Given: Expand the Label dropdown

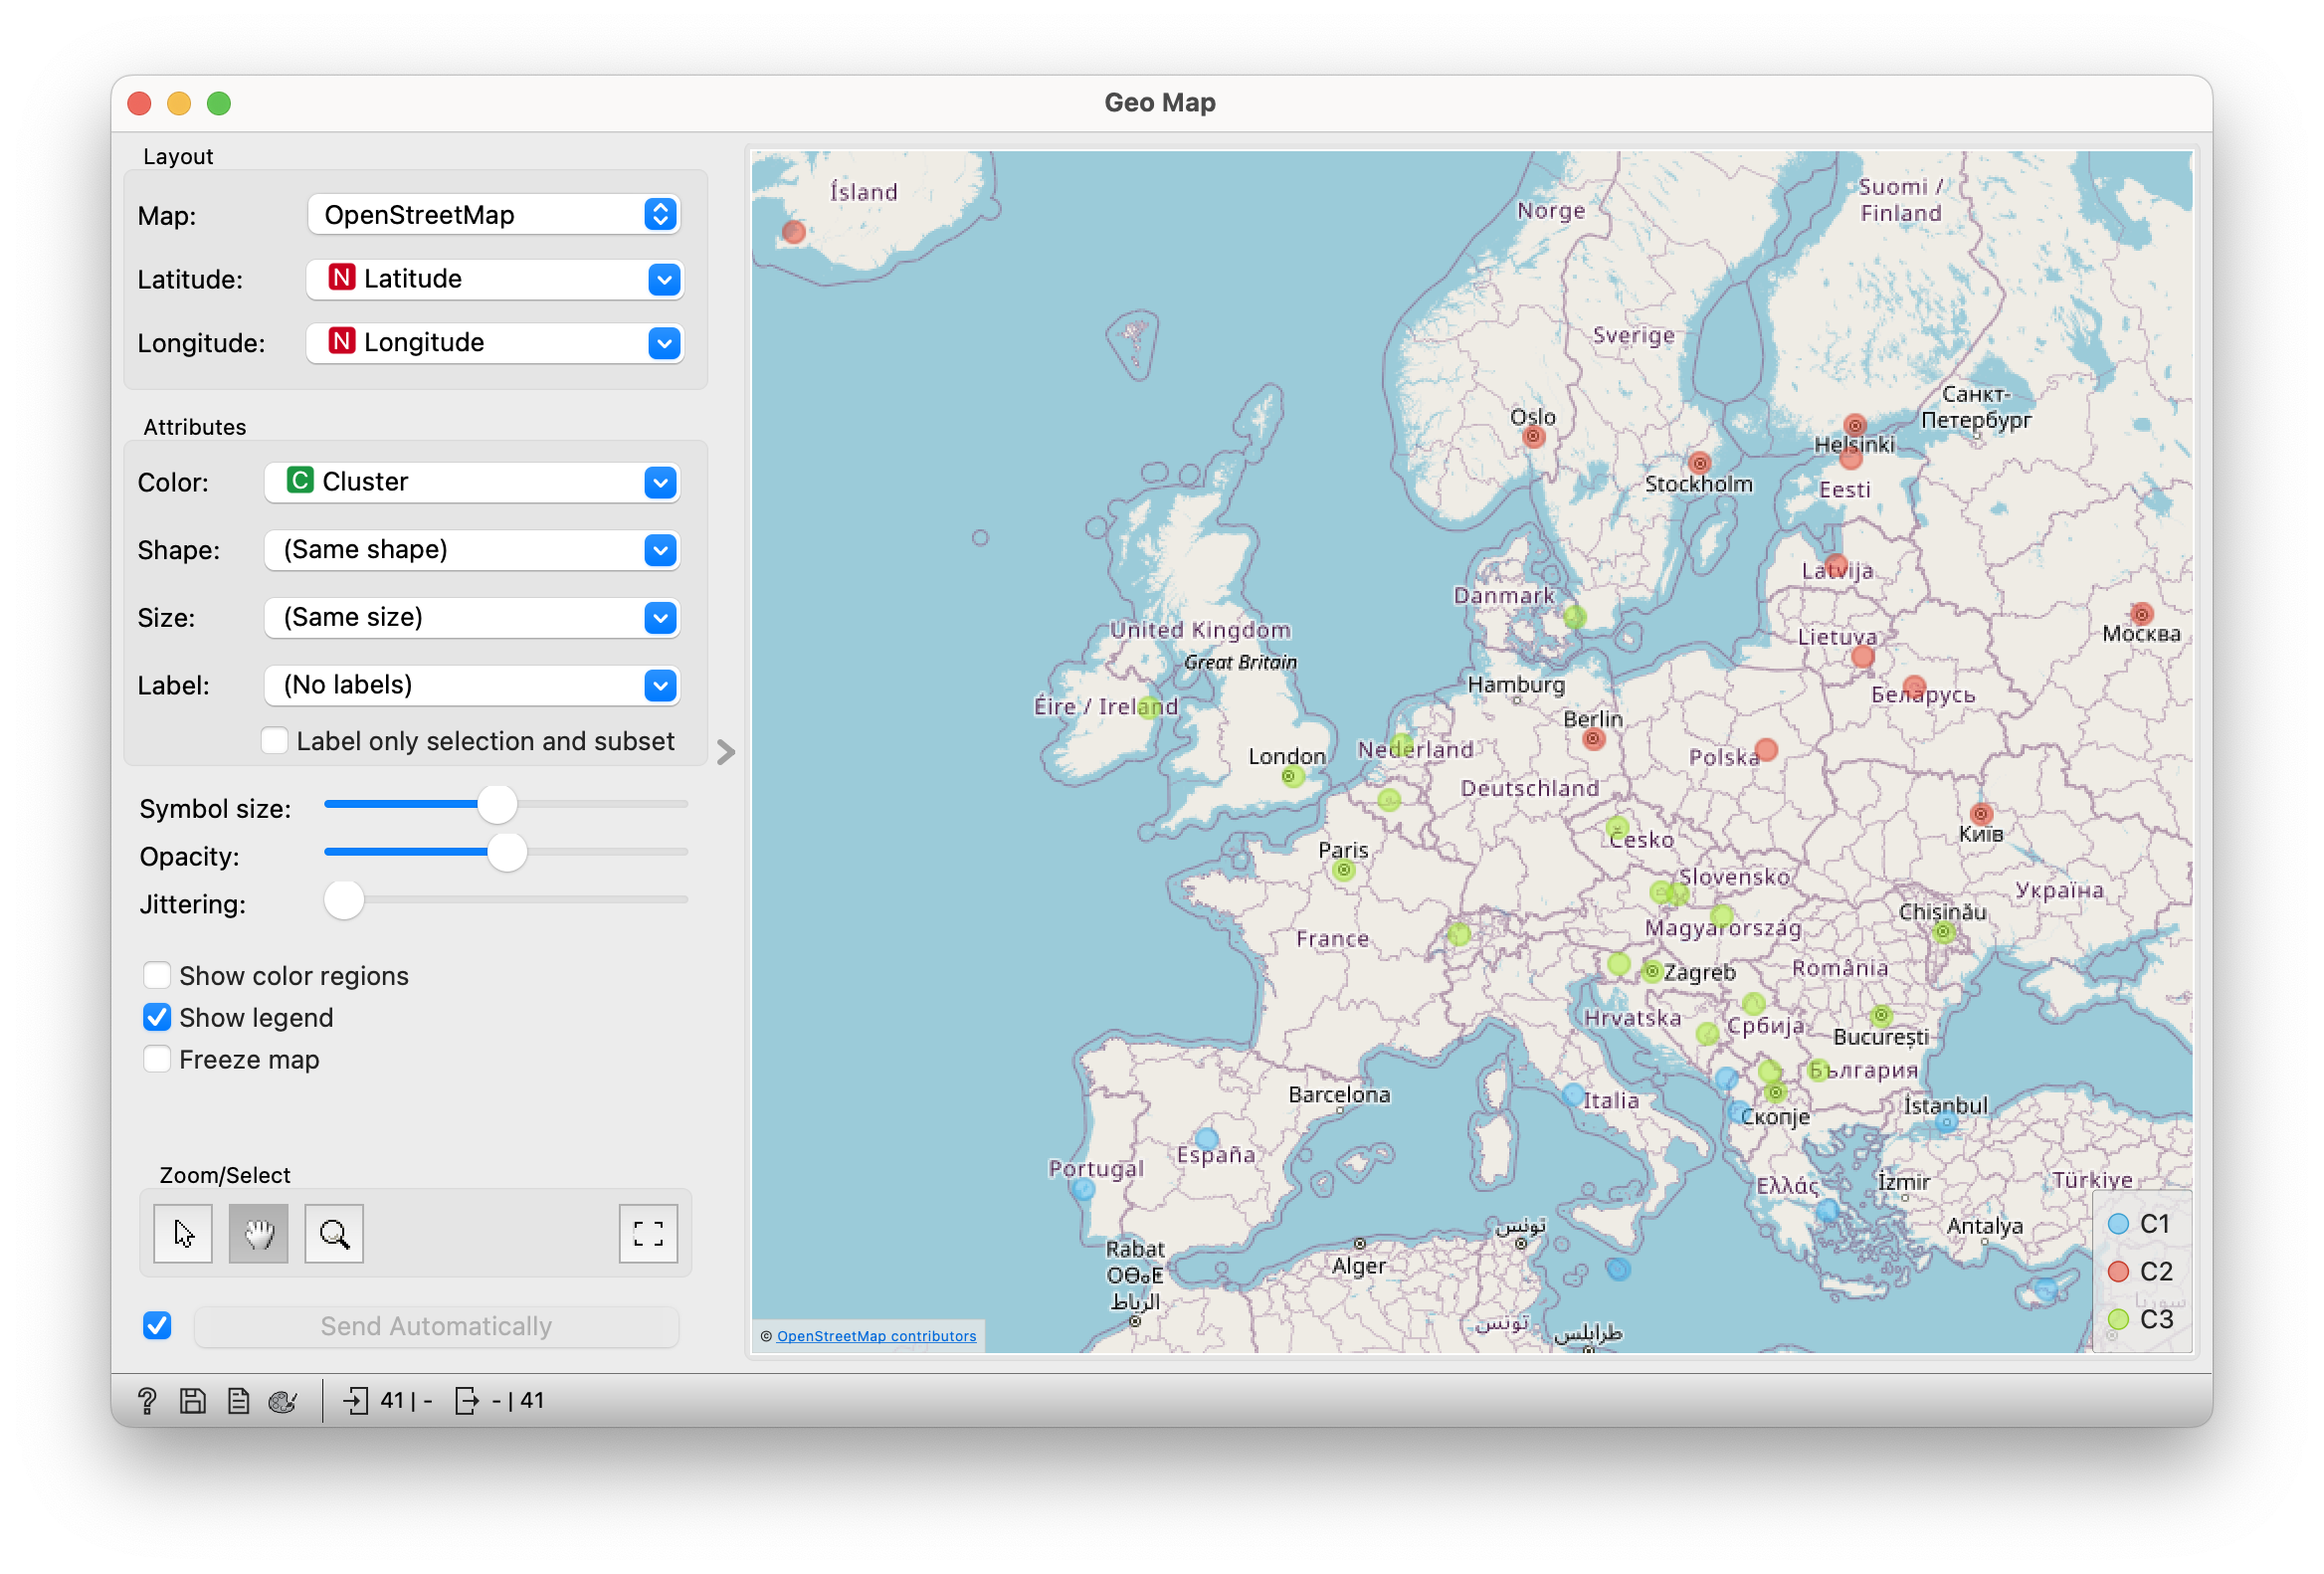Looking at the screenshot, I should pos(472,685).
